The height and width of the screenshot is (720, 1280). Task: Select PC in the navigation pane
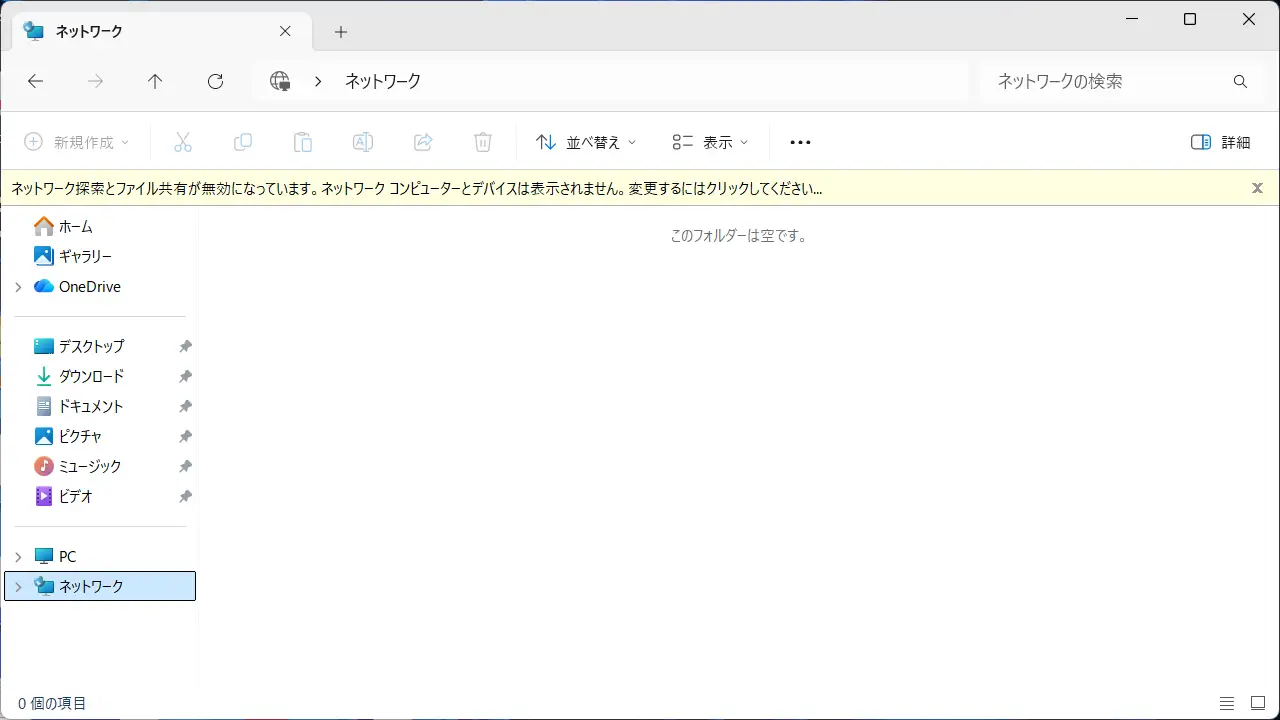tap(55, 556)
